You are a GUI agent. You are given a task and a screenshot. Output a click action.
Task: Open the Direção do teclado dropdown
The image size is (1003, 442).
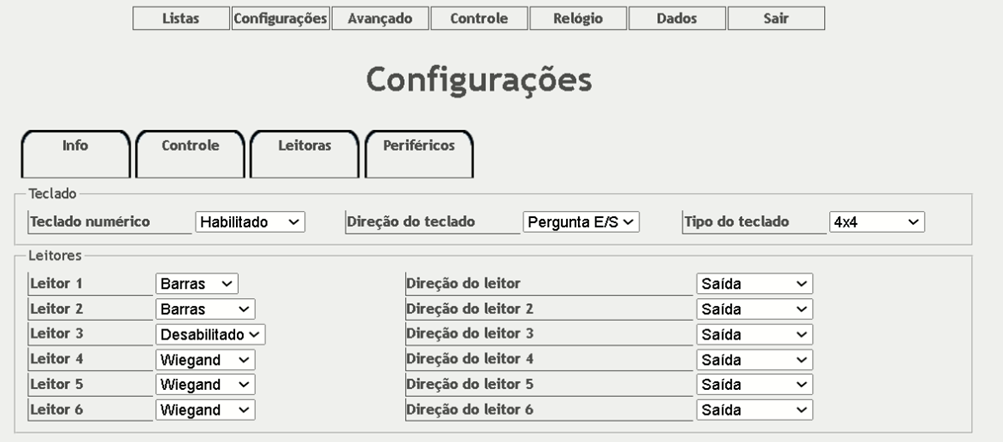coord(581,222)
